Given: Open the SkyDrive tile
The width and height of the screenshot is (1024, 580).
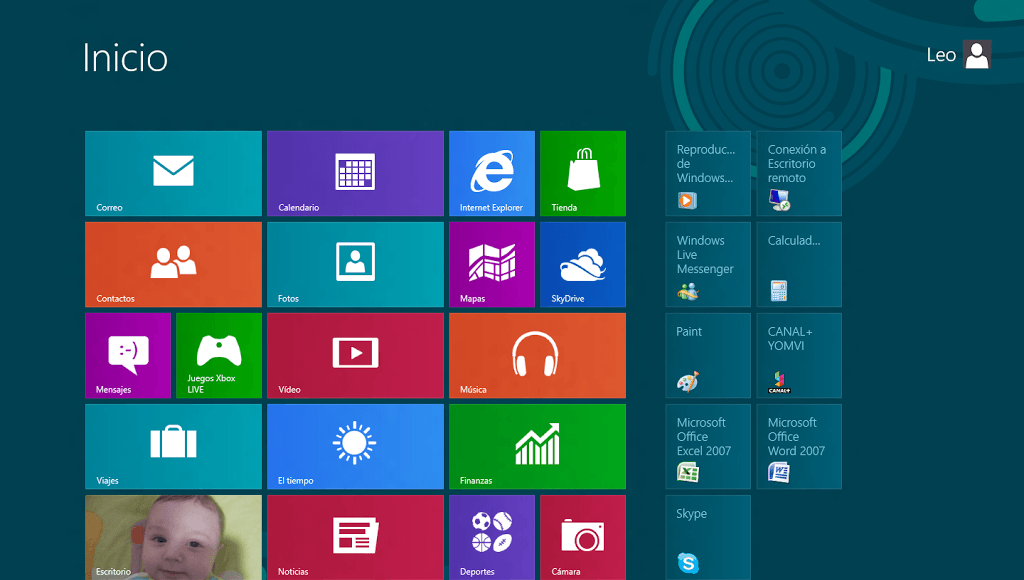Looking at the screenshot, I should click(583, 265).
